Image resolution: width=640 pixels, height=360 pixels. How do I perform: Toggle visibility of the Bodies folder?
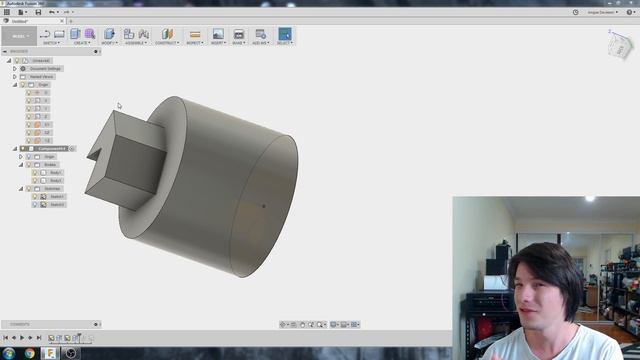click(29, 164)
